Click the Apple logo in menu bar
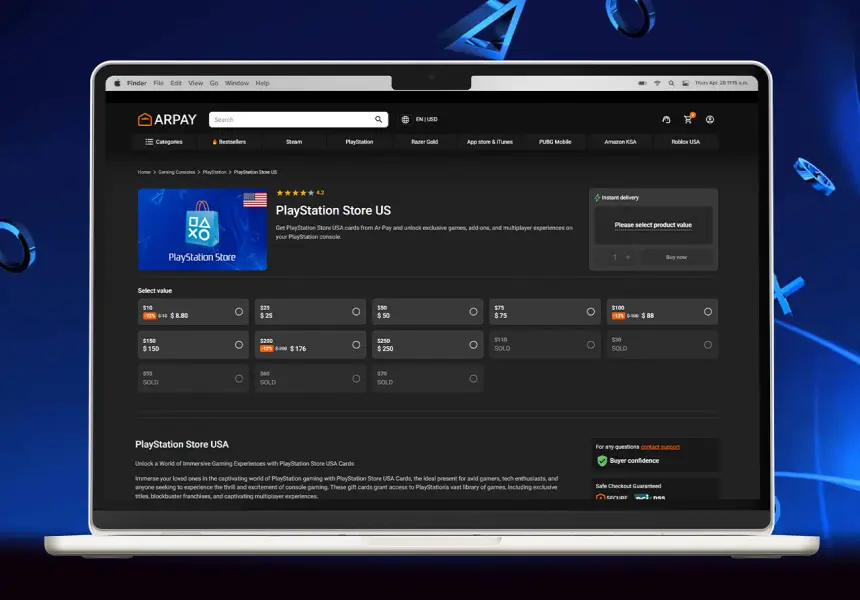 pyautogui.click(x=117, y=83)
